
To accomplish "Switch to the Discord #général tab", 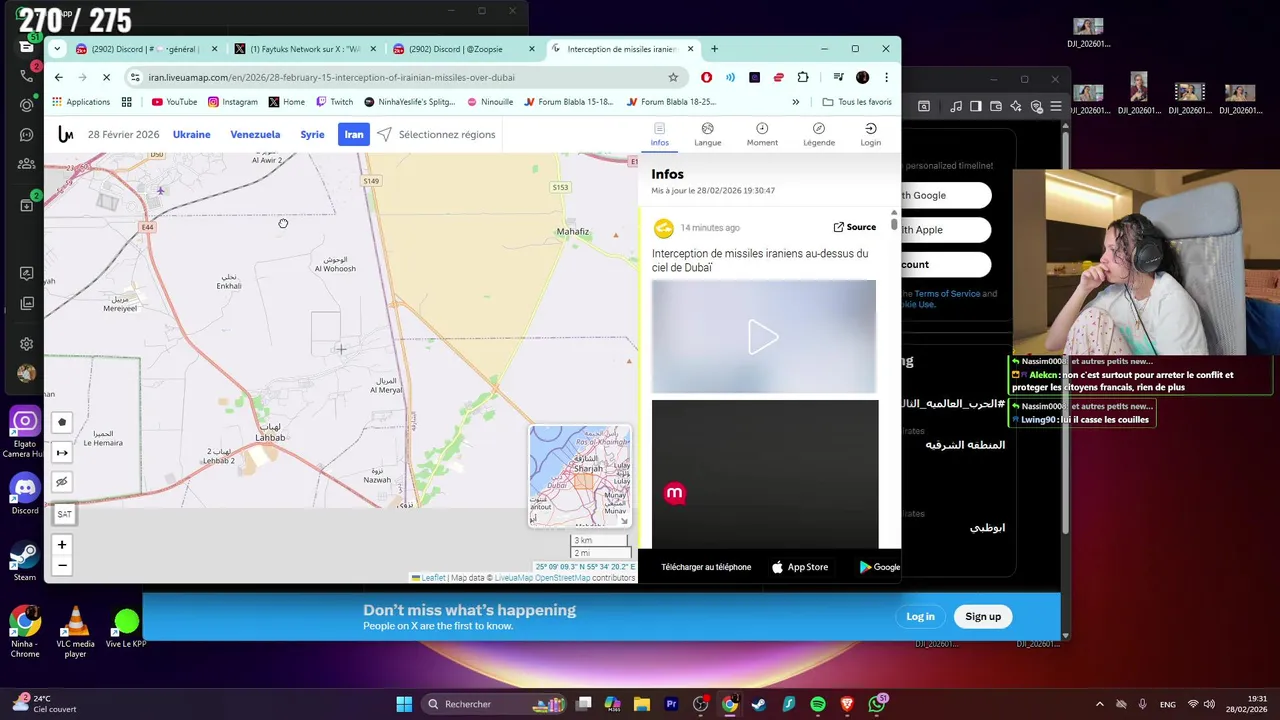I will pos(146,49).
